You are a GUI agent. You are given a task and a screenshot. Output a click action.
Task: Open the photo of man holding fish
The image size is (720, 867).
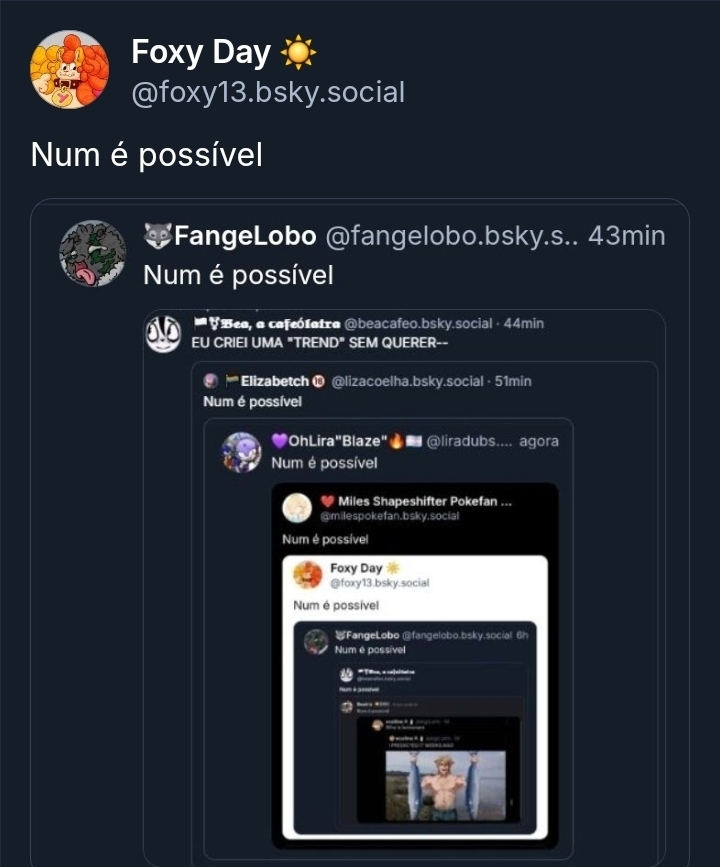coord(445,785)
